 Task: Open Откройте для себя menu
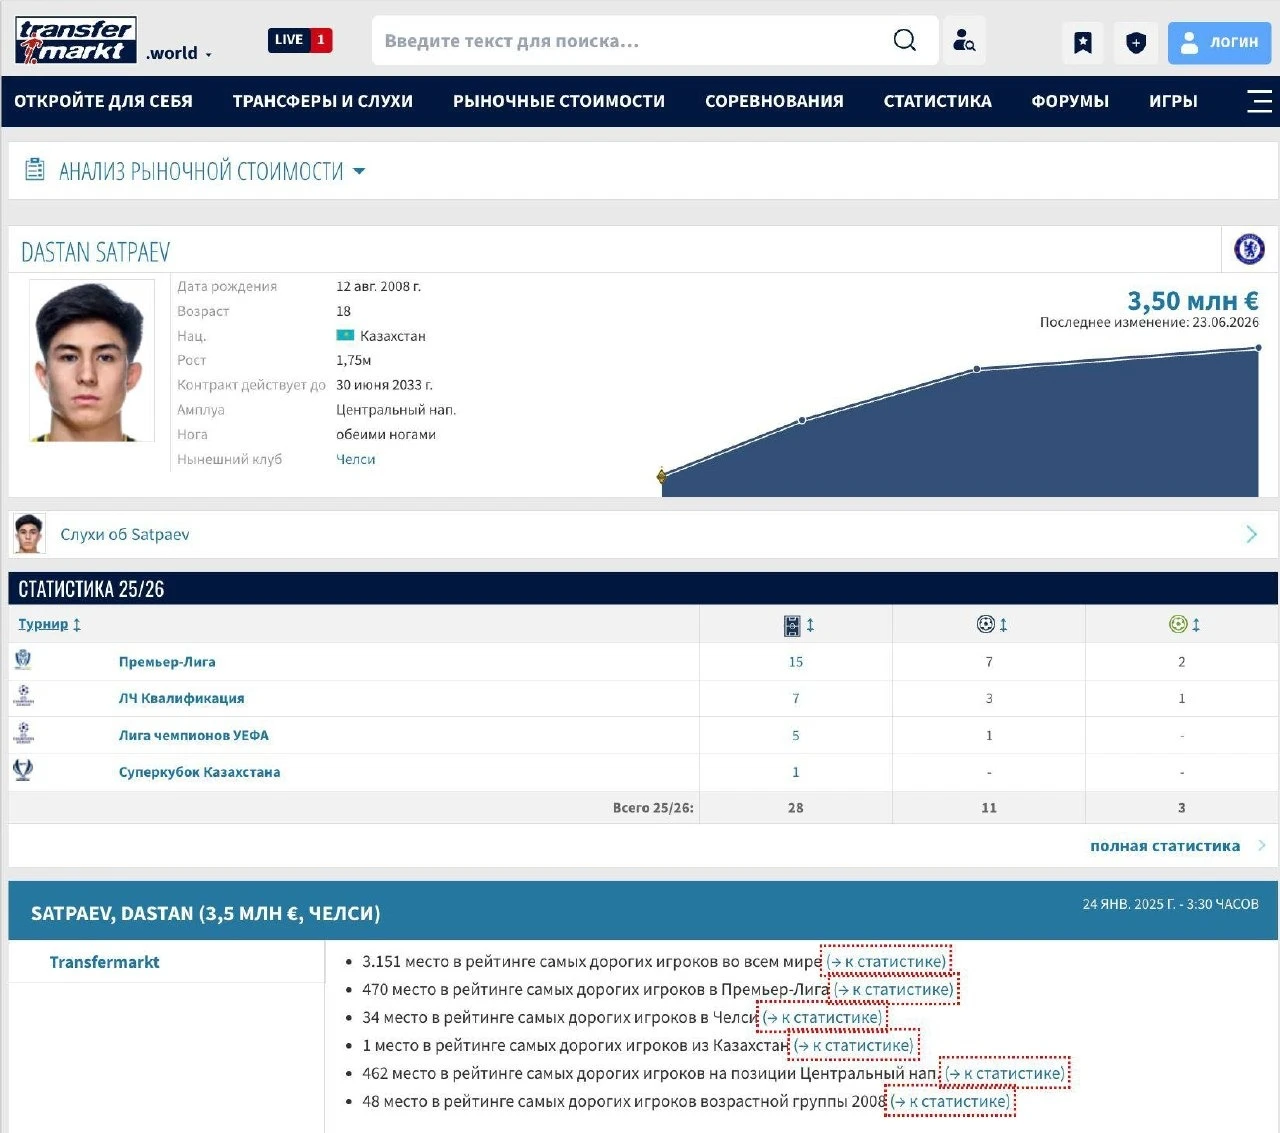point(103,101)
